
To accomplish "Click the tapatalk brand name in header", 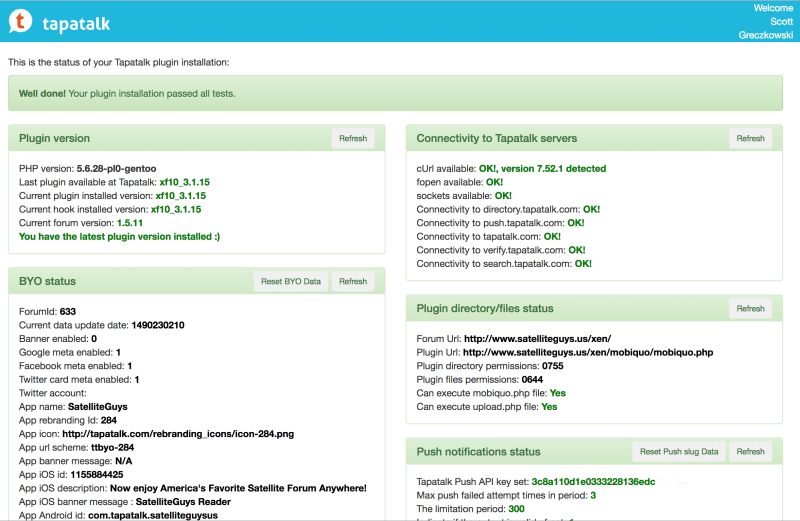I will [76, 23].
